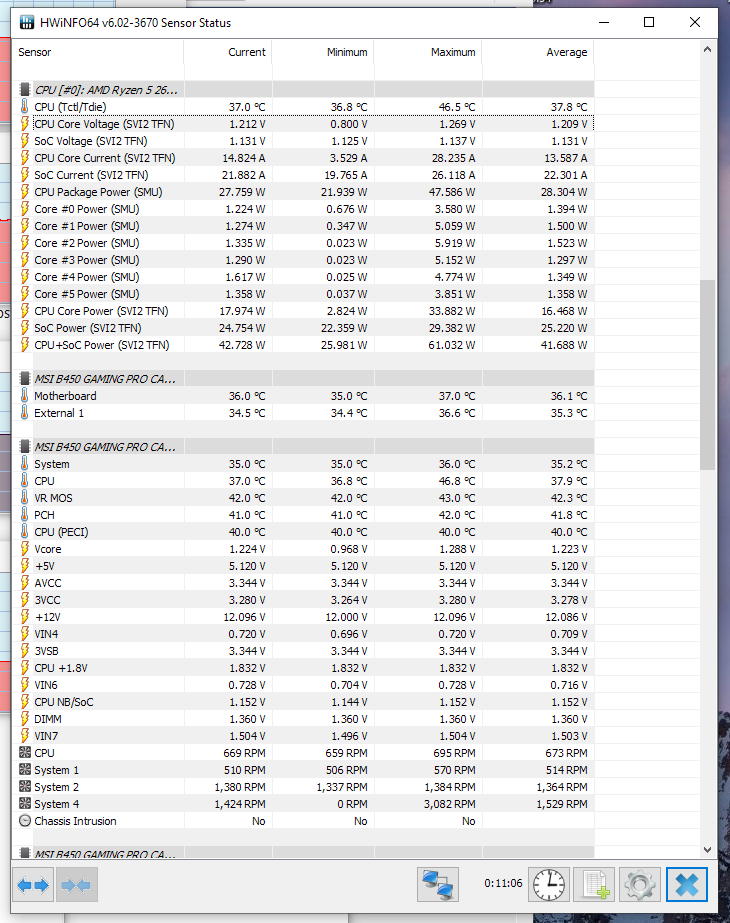Viewport: 730px width, 923px height.
Task: Click lightning icon beside Vcore
Action: coord(25,549)
